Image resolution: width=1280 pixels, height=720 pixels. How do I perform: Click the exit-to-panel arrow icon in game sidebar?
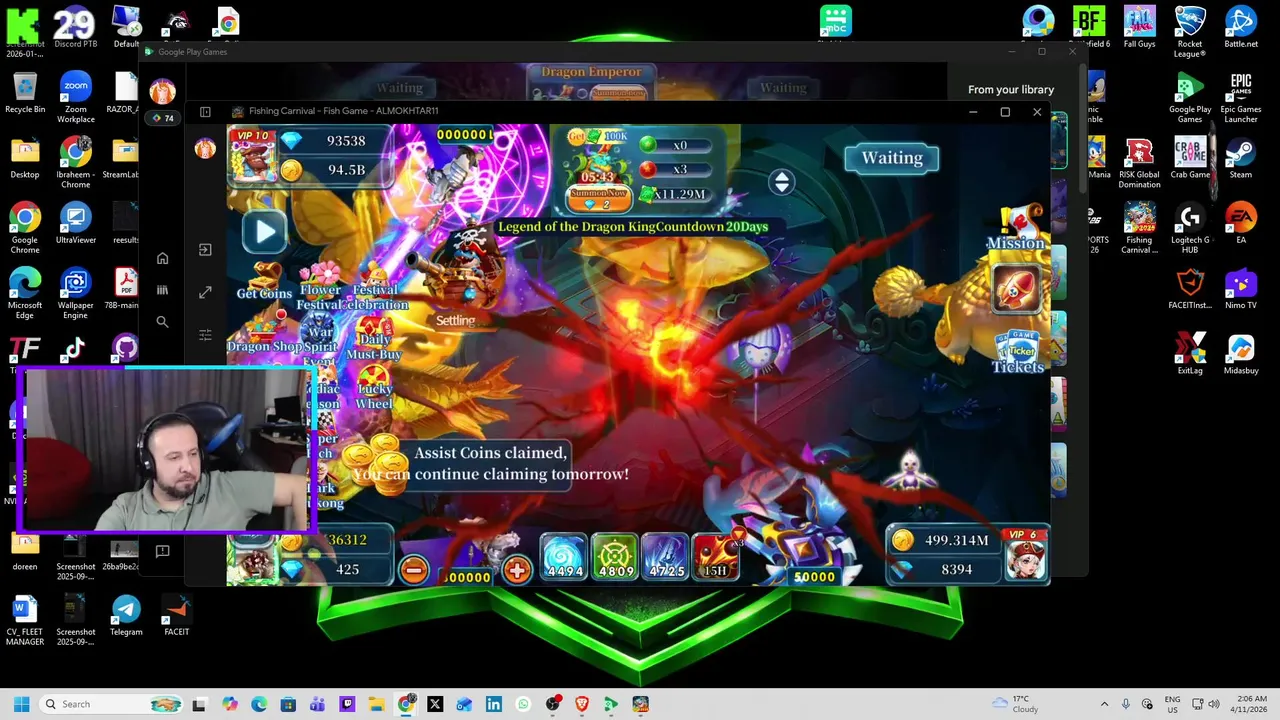[205, 250]
